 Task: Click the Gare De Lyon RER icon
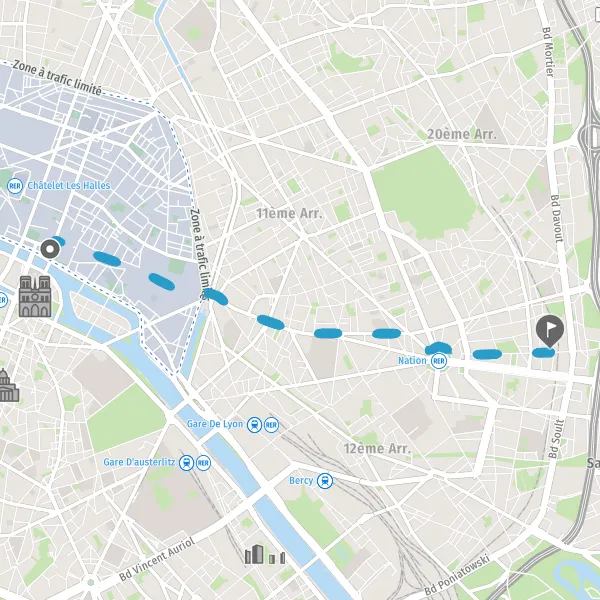(271, 425)
